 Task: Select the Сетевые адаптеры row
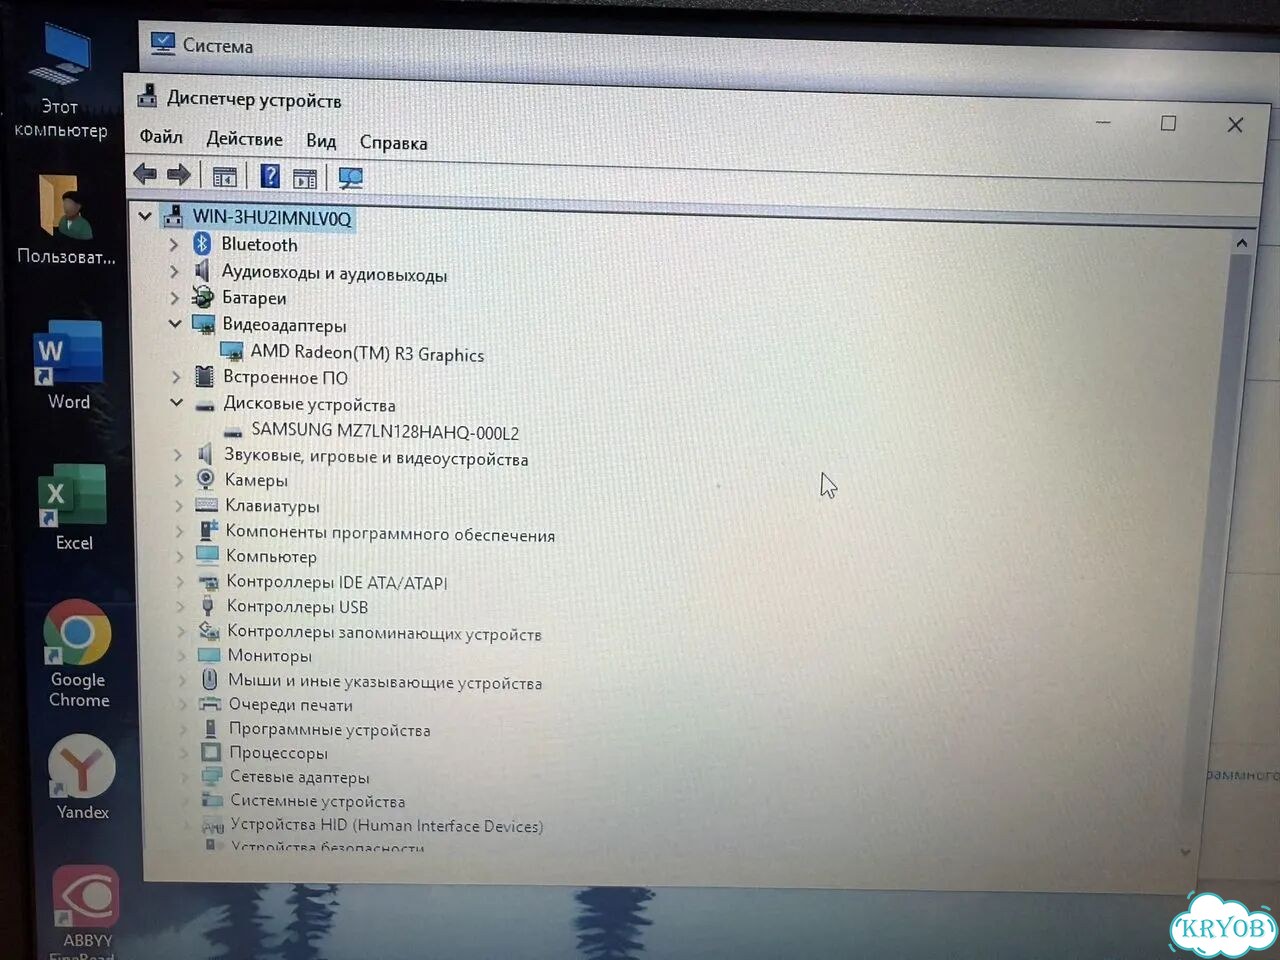[299, 777]
